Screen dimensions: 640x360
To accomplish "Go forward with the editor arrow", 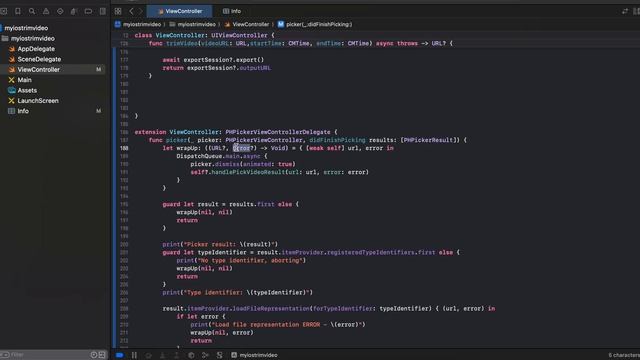I will point(141,11).
